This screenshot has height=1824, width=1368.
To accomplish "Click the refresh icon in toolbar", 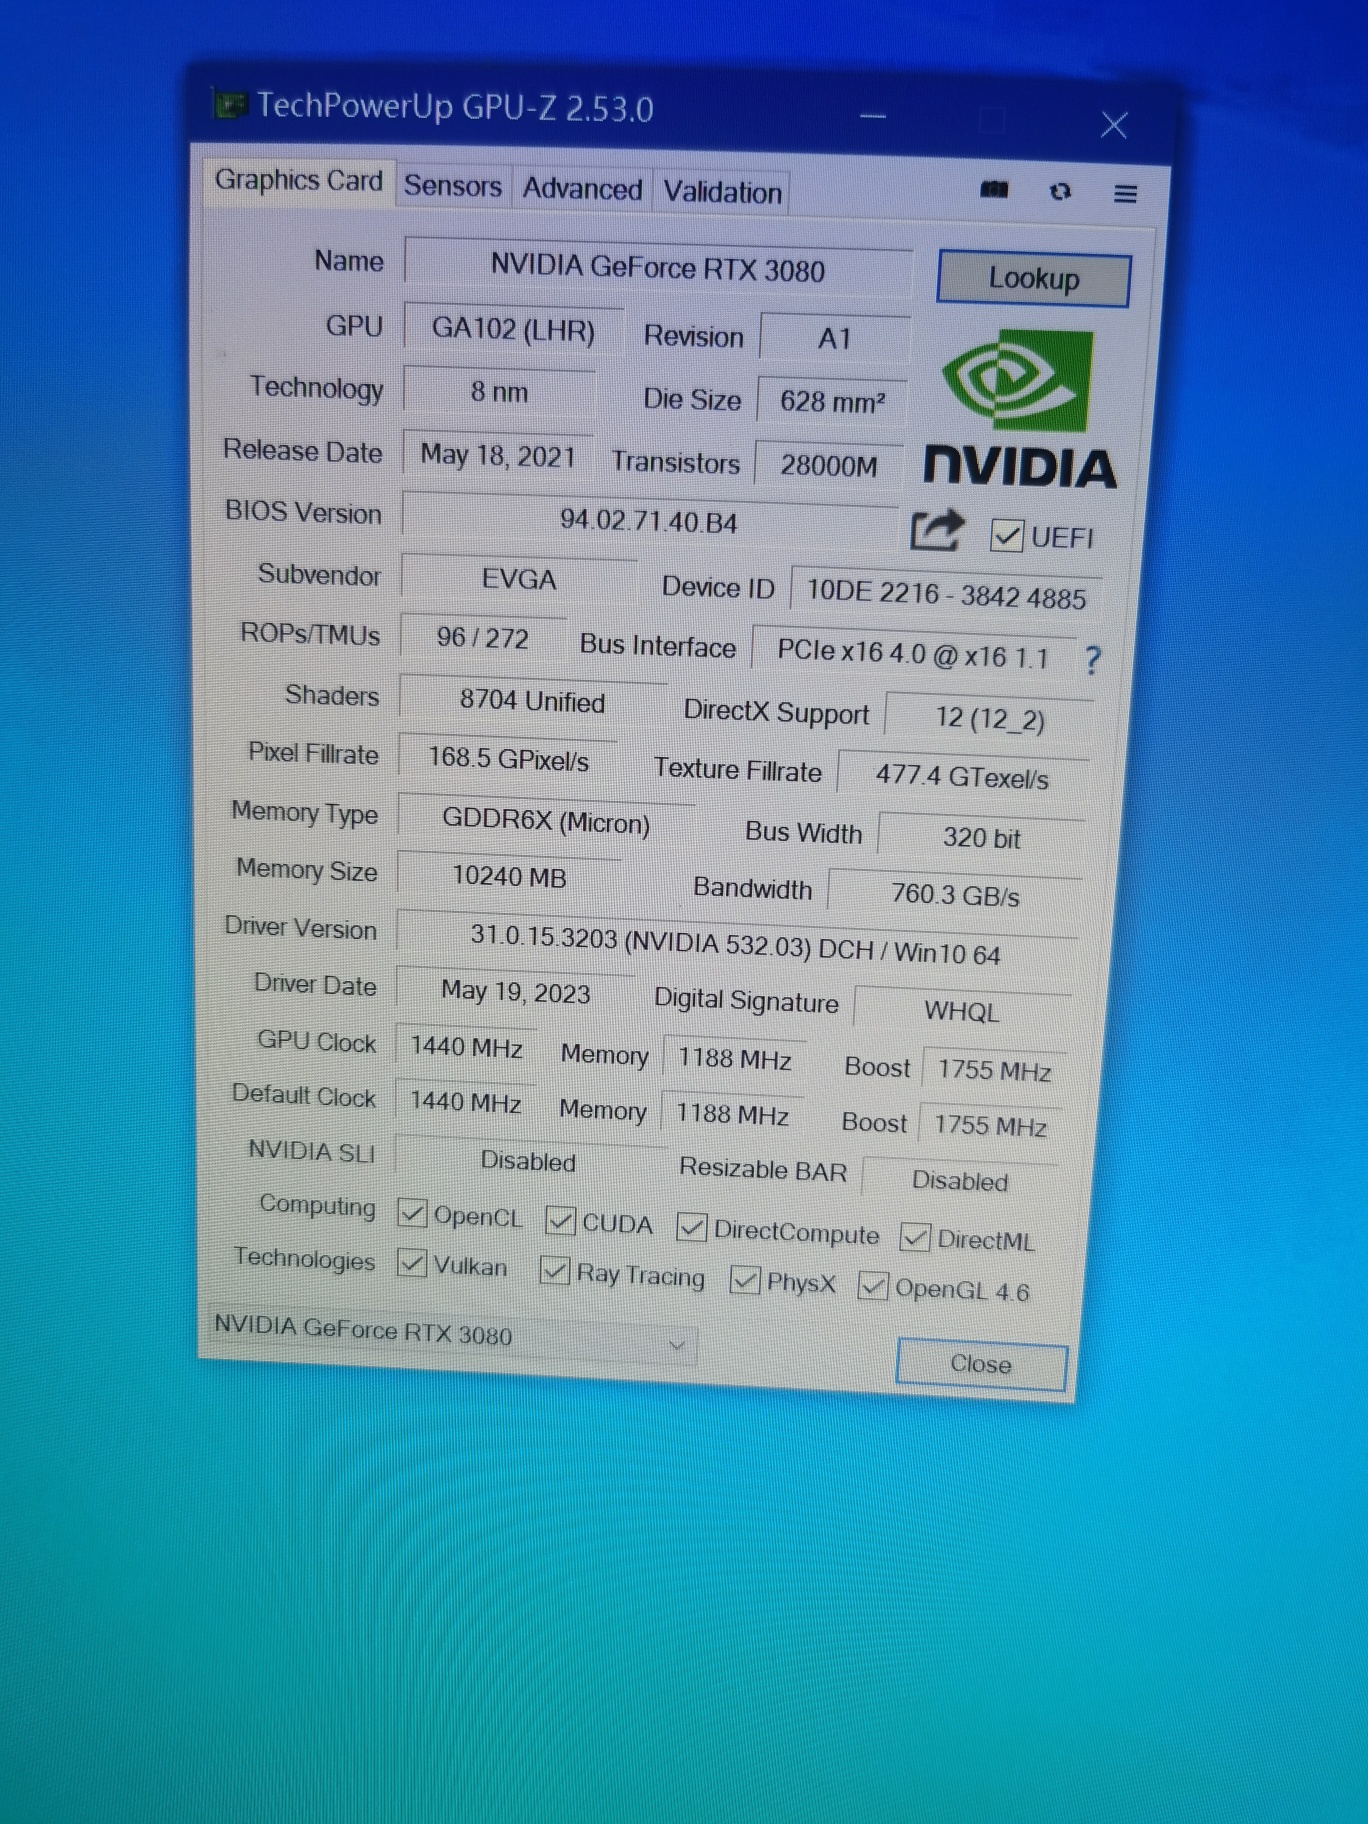I will click(x=1060, y=191).
